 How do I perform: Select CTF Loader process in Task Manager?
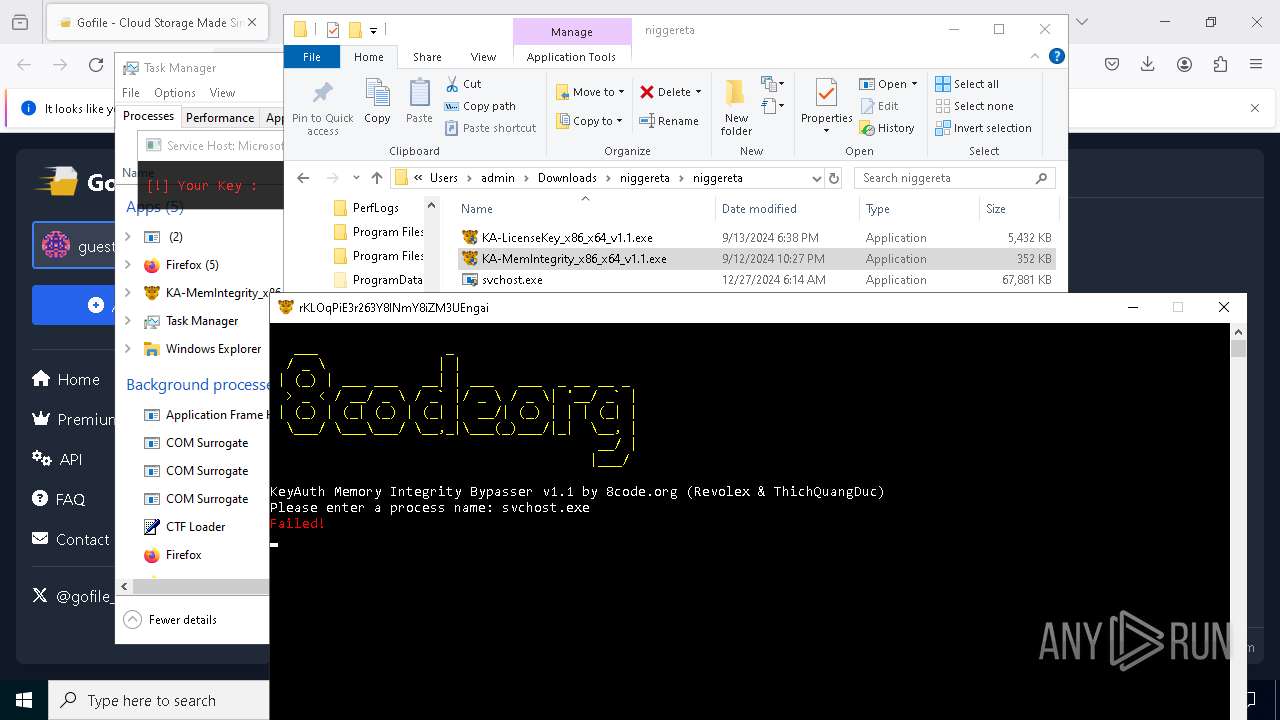(x=195, y=527)
